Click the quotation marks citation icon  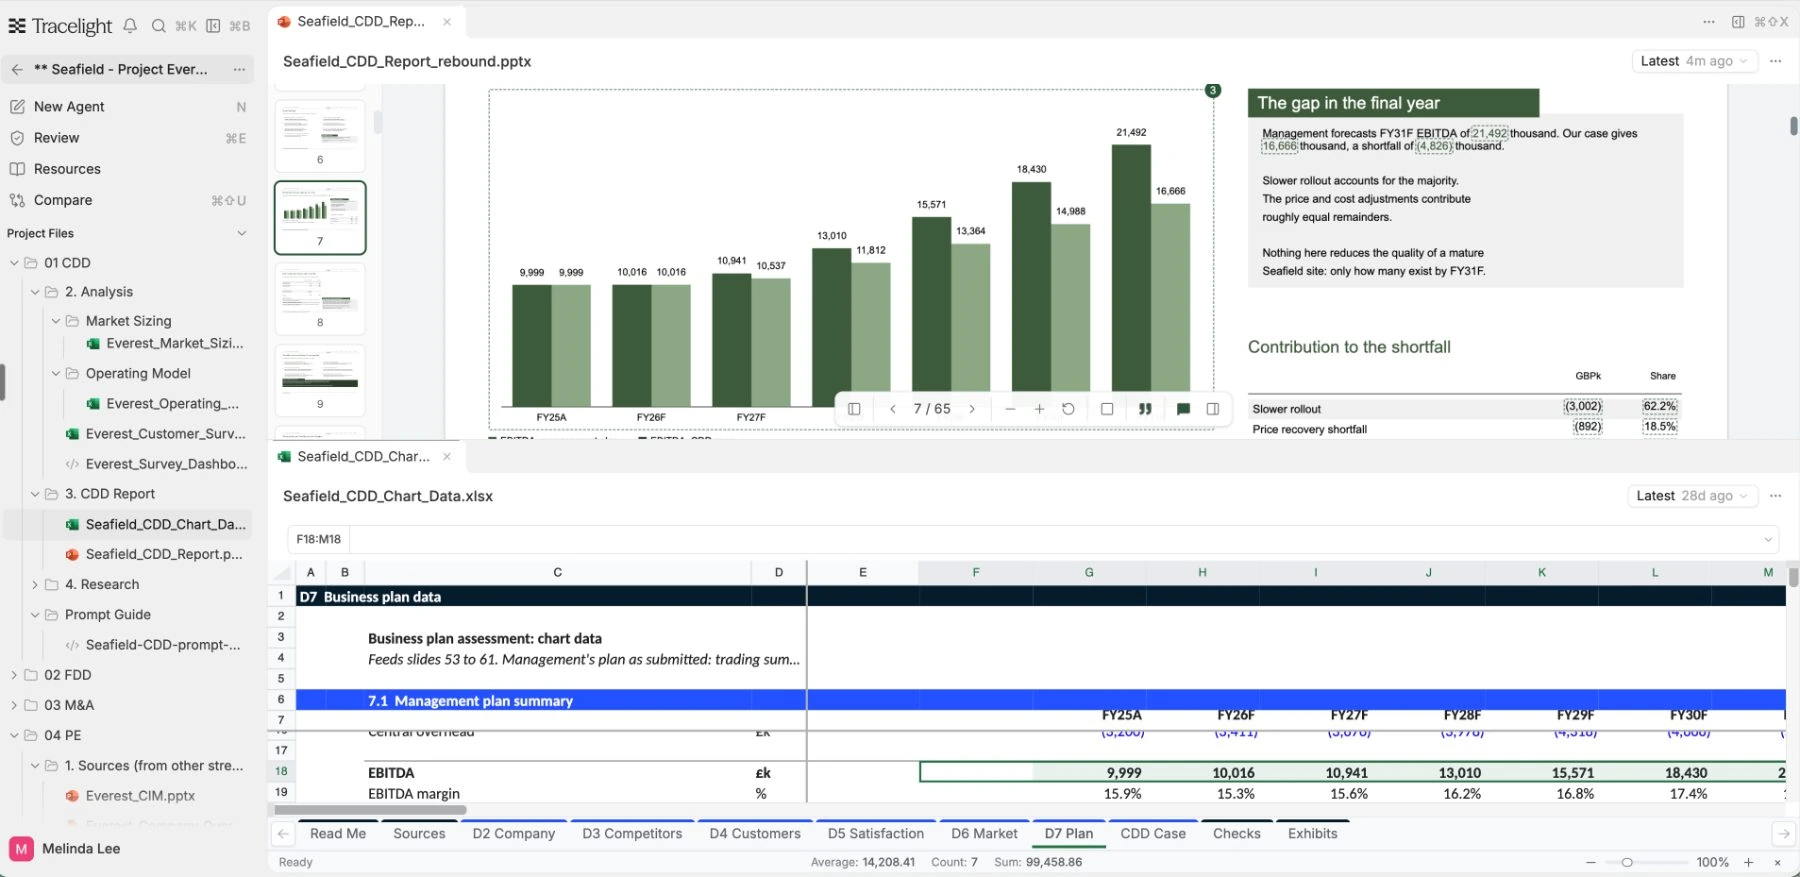[1145, 409]
